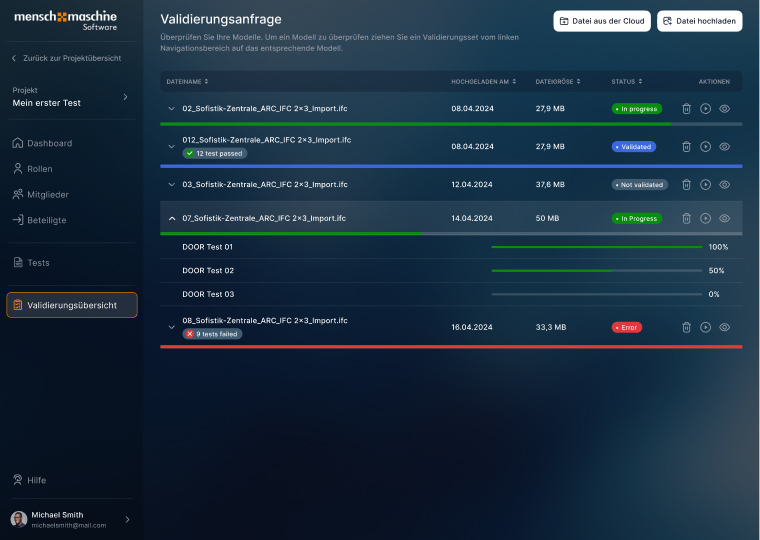The width and height of the screenshot is (760, 540).
Task: Expand the 02_Sofistik-Zentrale file row
Action: click(171, 109)
